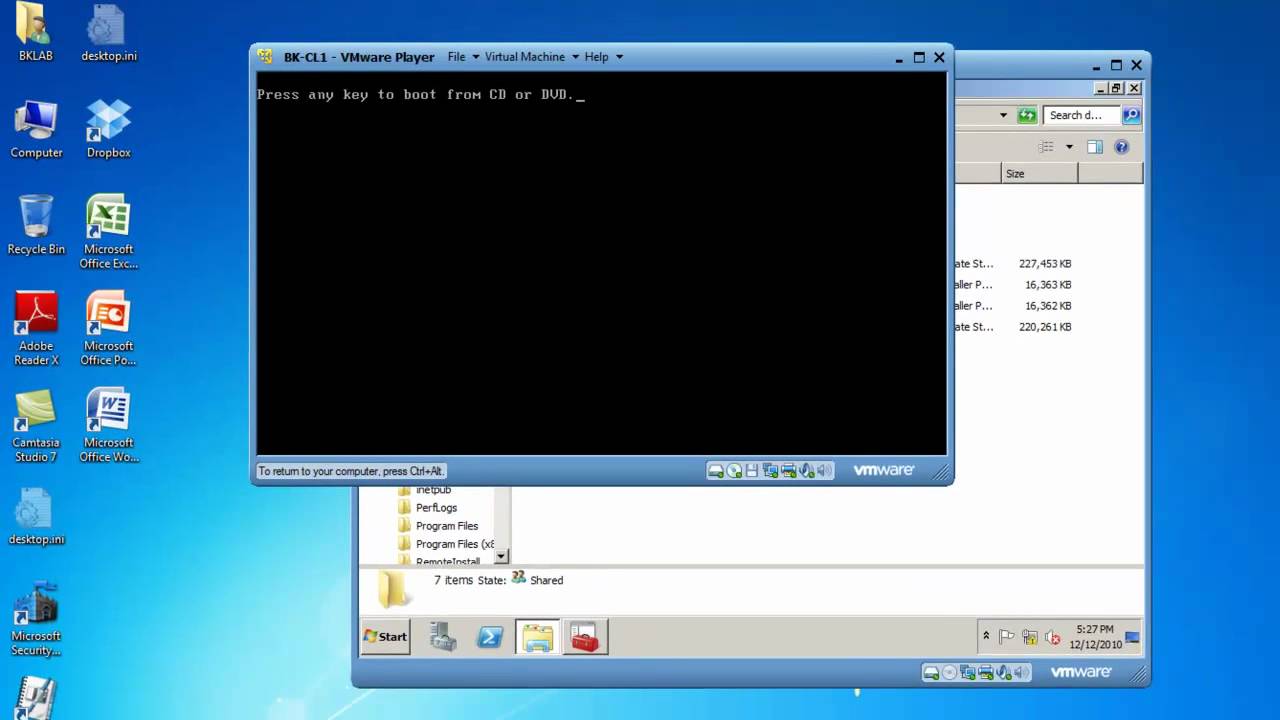This screenshot has height=720, width=1280.
Task: Click the Action Center flag in the guest tray
Action: [1007, 637]
